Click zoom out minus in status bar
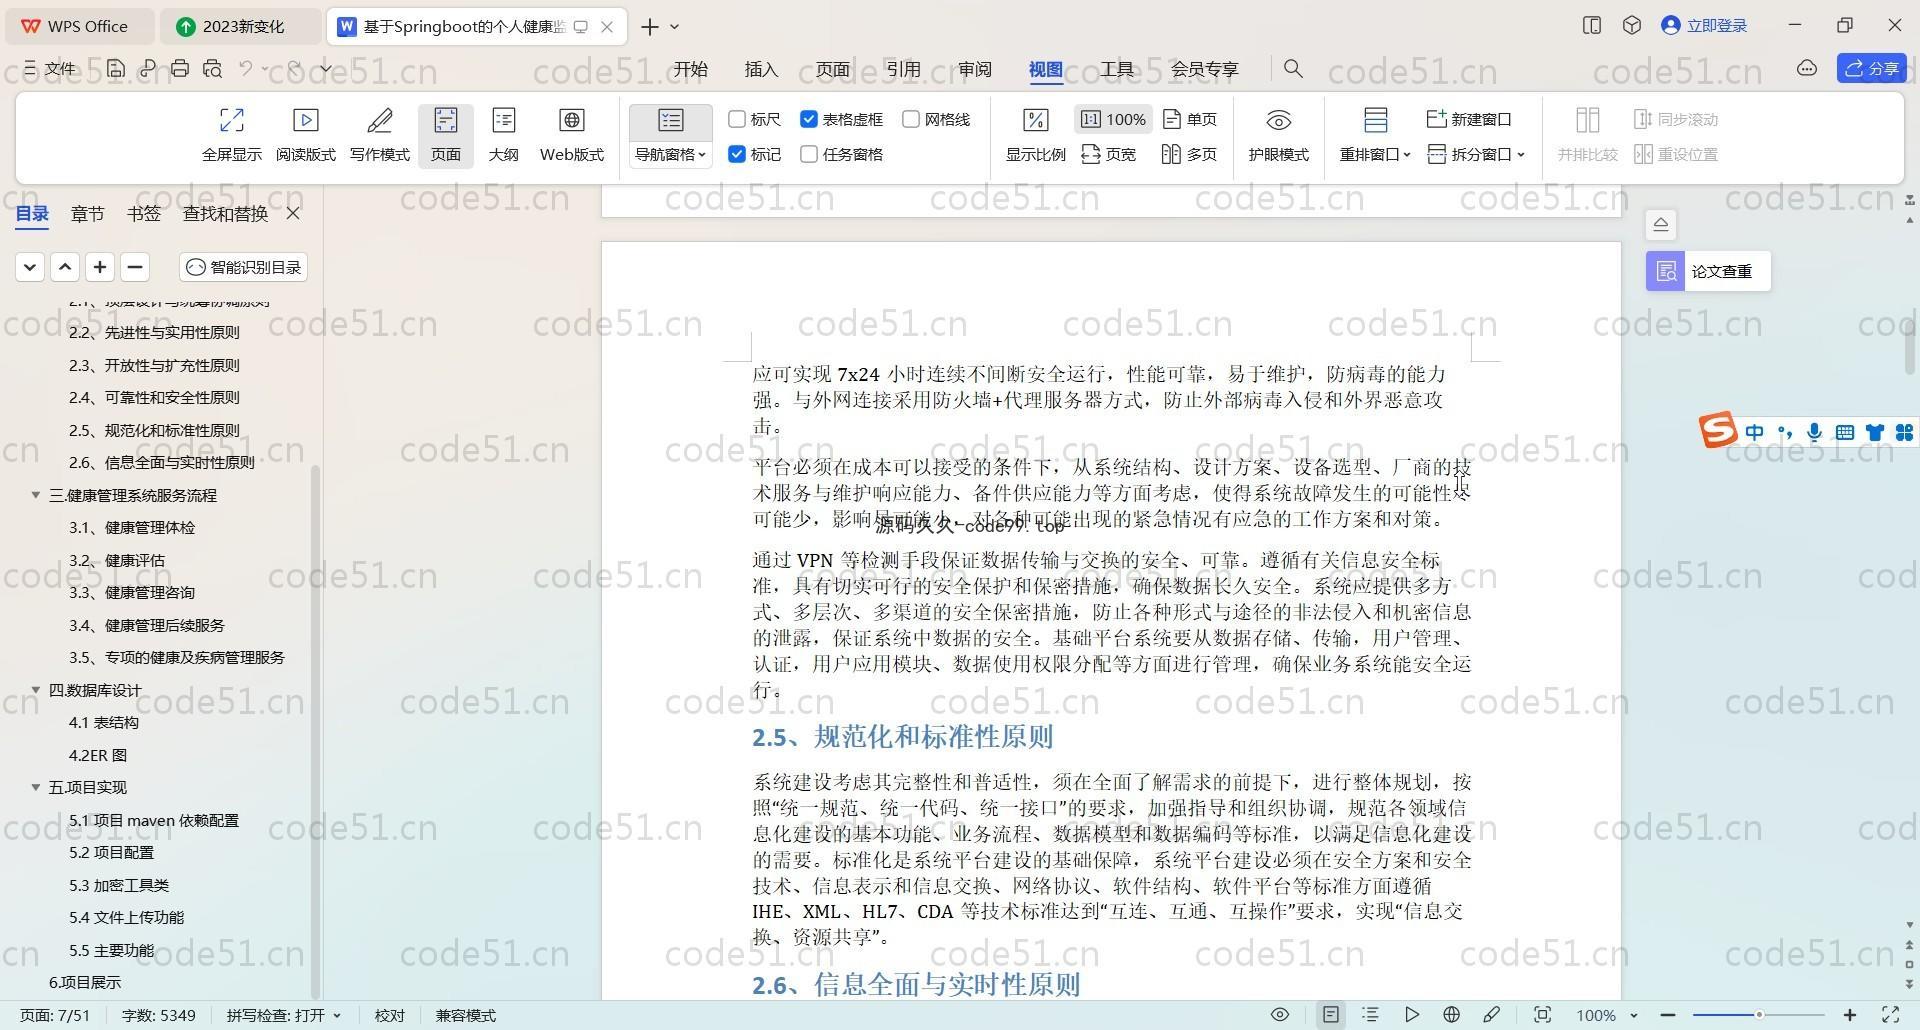The height and width of the screenshot is (1030, 1920). [x=1667, y=1015]
